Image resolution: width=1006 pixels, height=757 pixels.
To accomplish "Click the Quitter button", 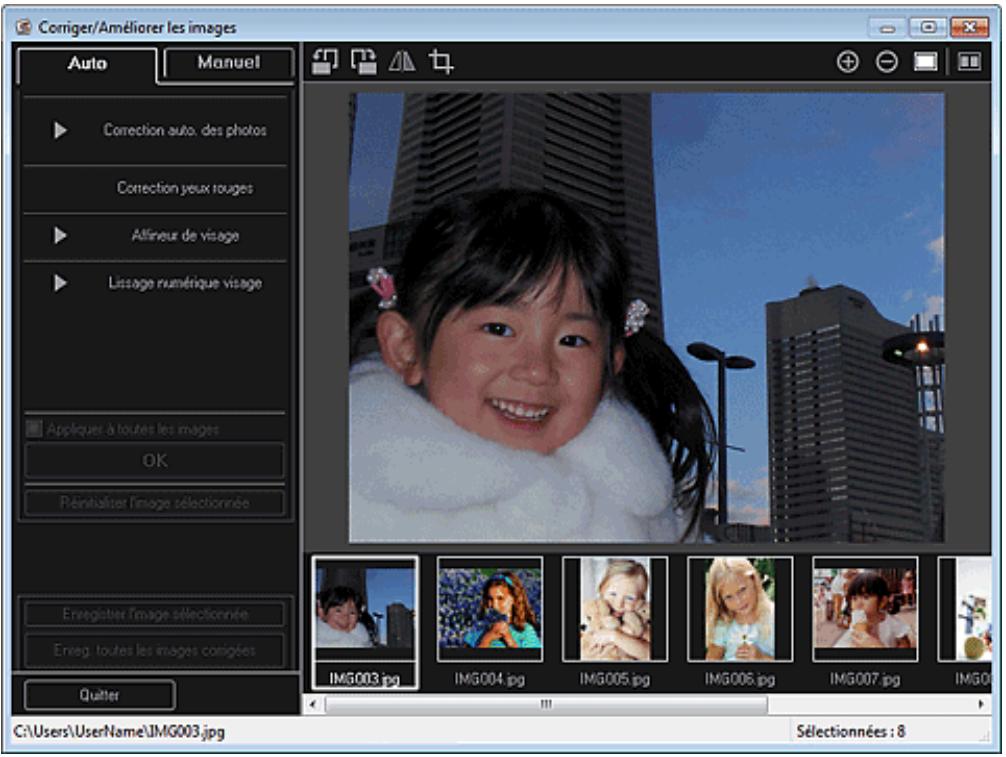I will tap(99, 695).
